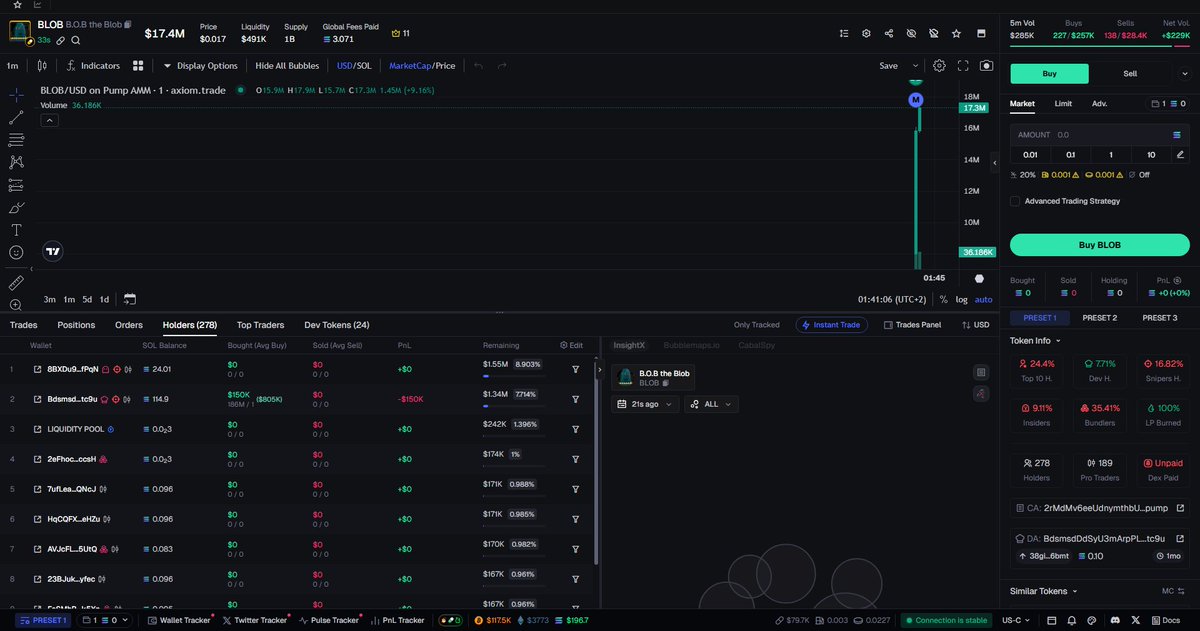
Task: Toggle MarketCap/Price chart mode
Action: point(422,66)
